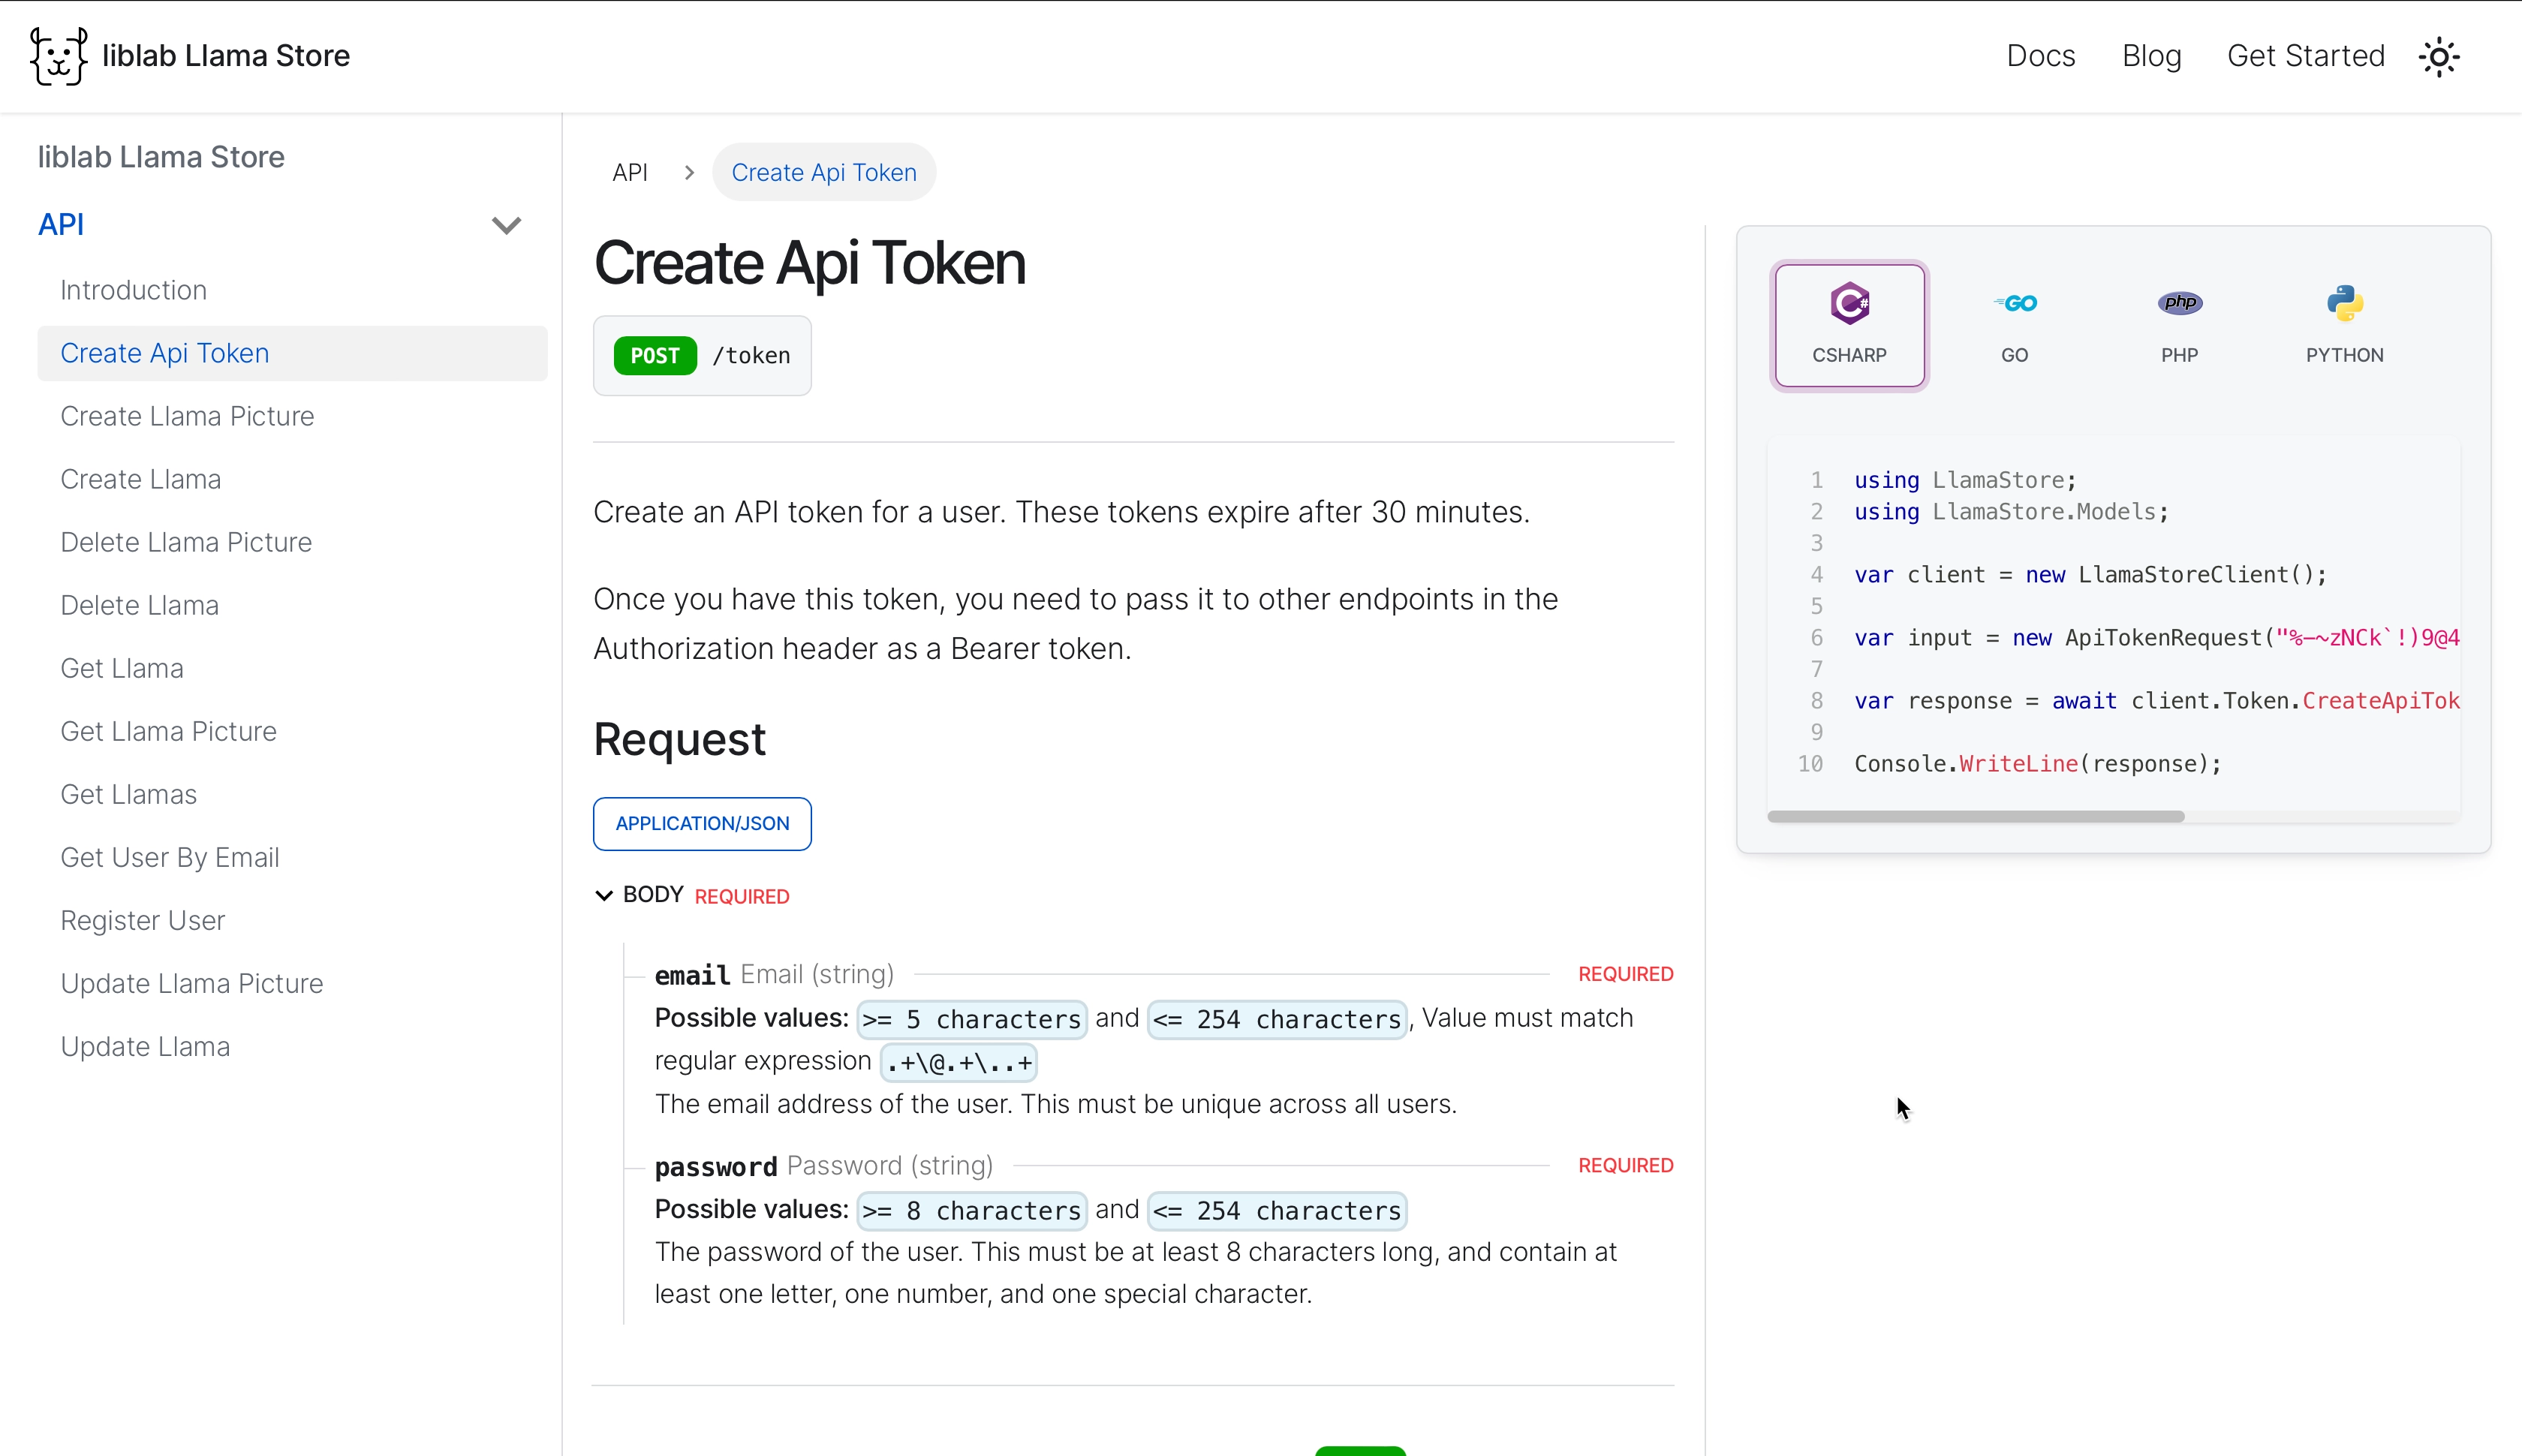Expand the breadcrumb API chevron
The height and width of the screenshot is (1456, 2522).
pyautogui.click(x=688, y=172)
